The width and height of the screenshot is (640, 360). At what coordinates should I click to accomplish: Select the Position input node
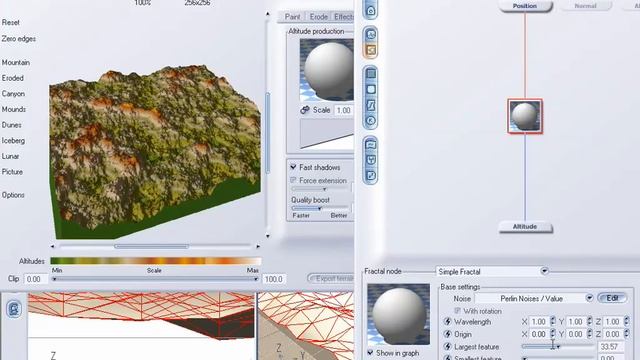click(x=525, y=6)
